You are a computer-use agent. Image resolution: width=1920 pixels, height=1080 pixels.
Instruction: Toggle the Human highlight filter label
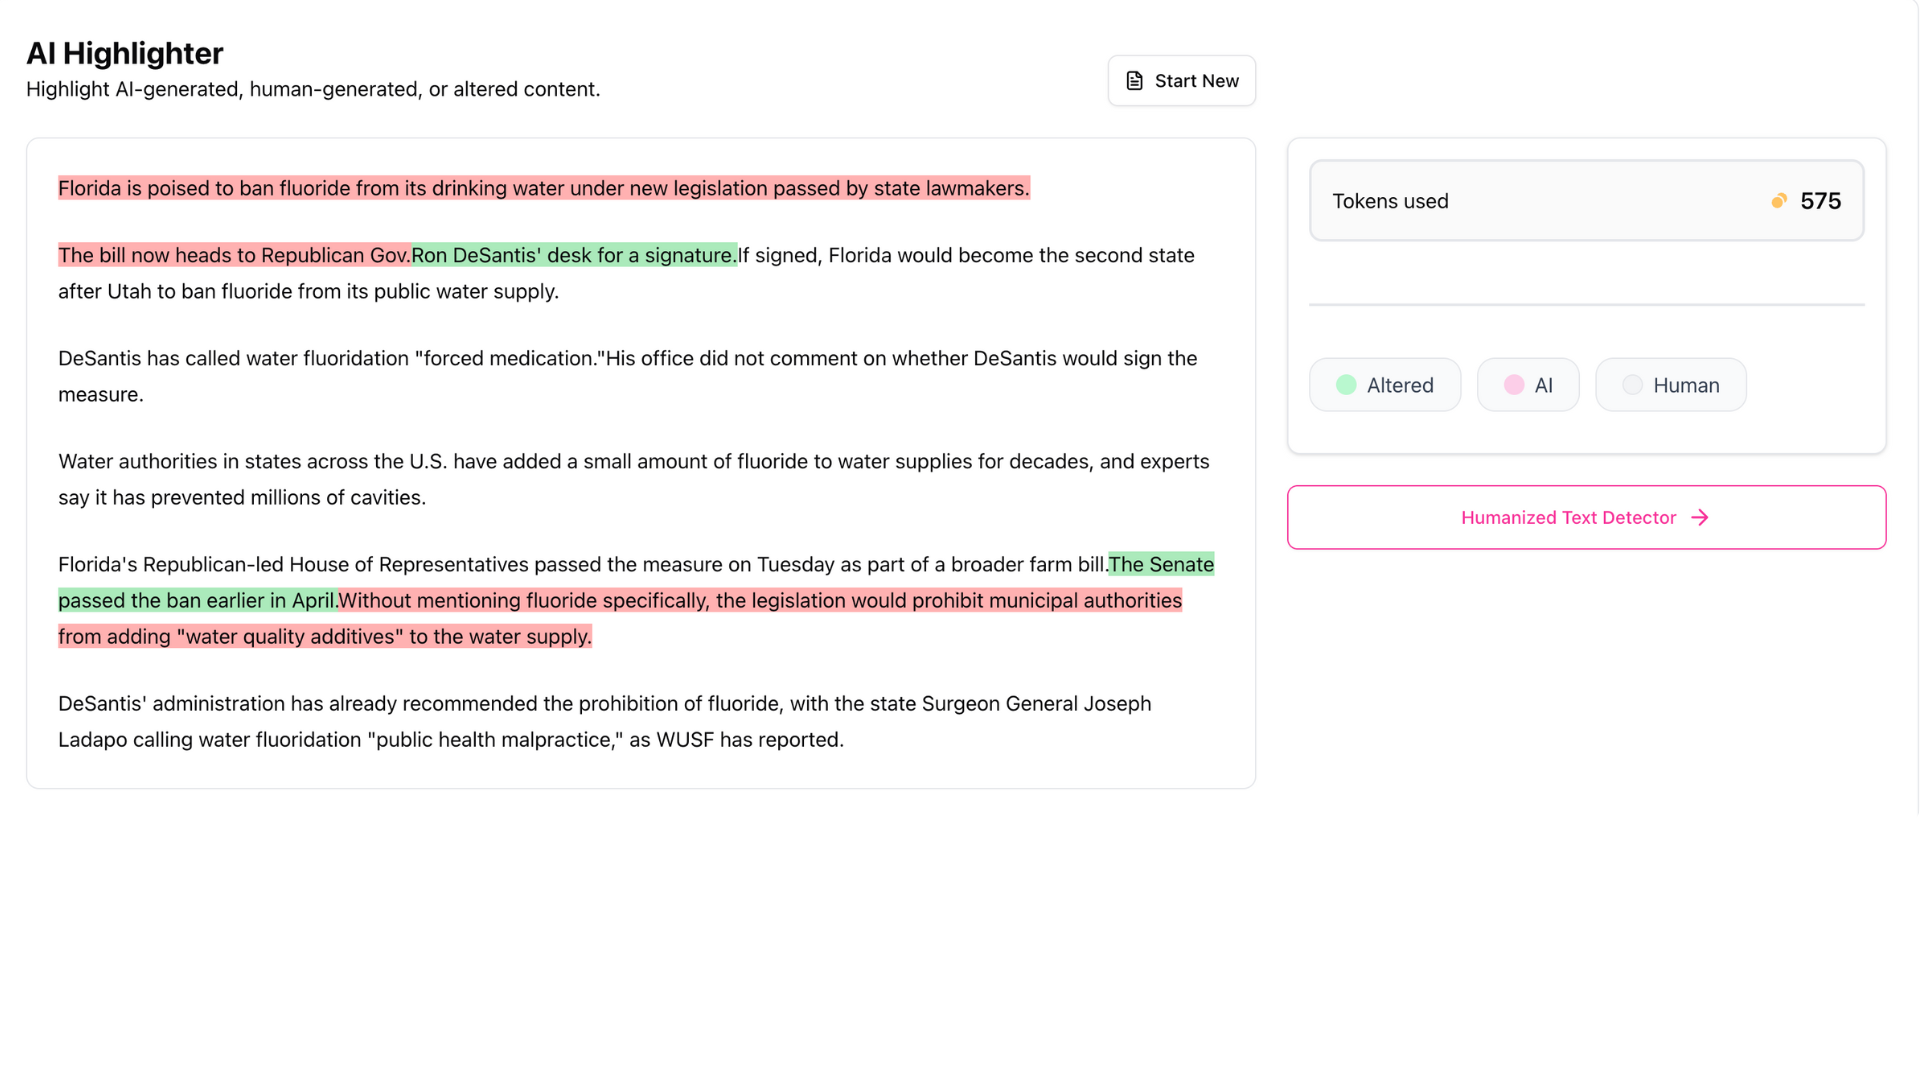(1686, 385)
